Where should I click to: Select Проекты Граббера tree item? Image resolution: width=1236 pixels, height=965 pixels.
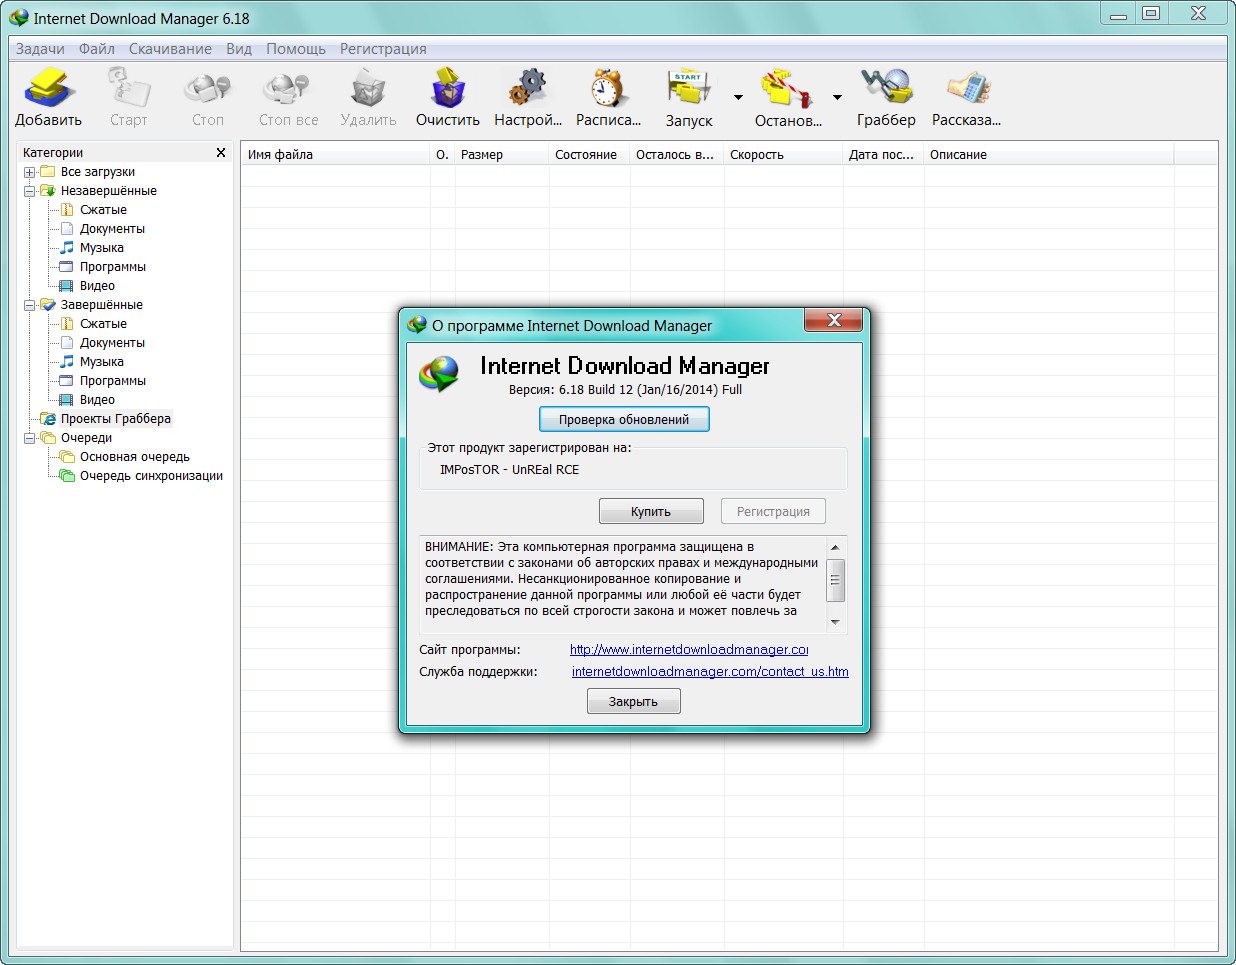116,419
